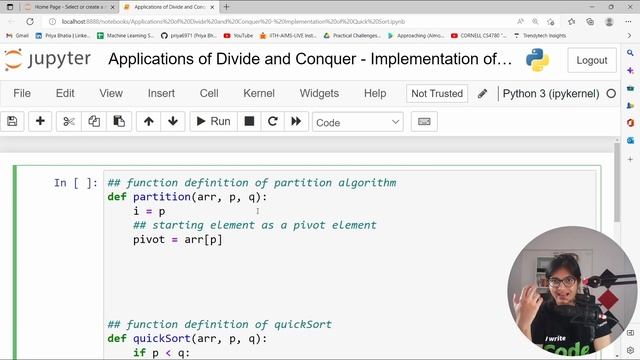Run the selected cell
The width and height of the screenshot is (640, 360).
point(213,121)
